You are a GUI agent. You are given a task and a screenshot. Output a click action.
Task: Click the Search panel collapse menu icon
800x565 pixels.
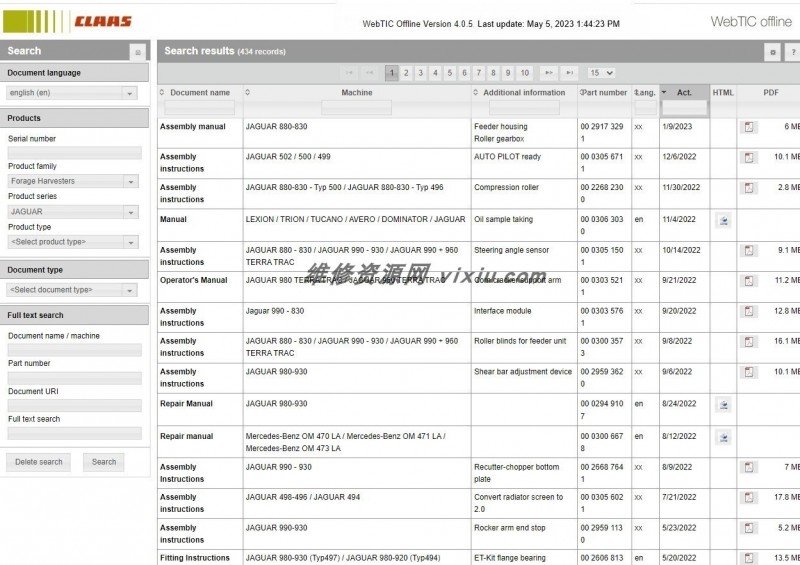(x=137, y=52)
